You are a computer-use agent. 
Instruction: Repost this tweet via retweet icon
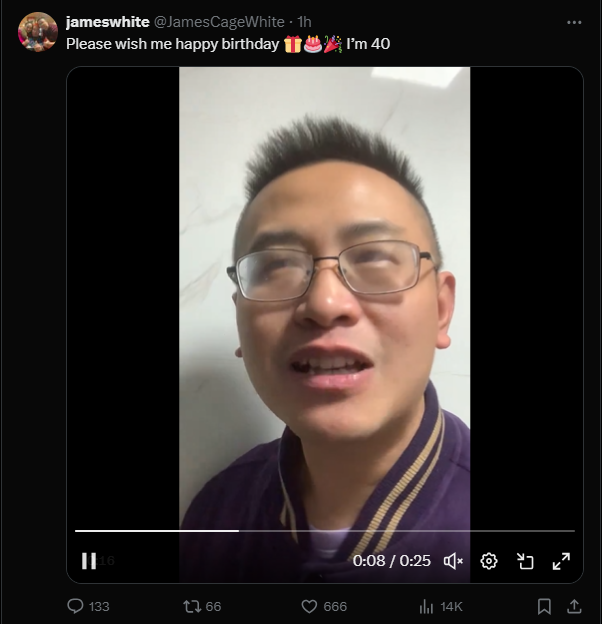tap(192, 606)
